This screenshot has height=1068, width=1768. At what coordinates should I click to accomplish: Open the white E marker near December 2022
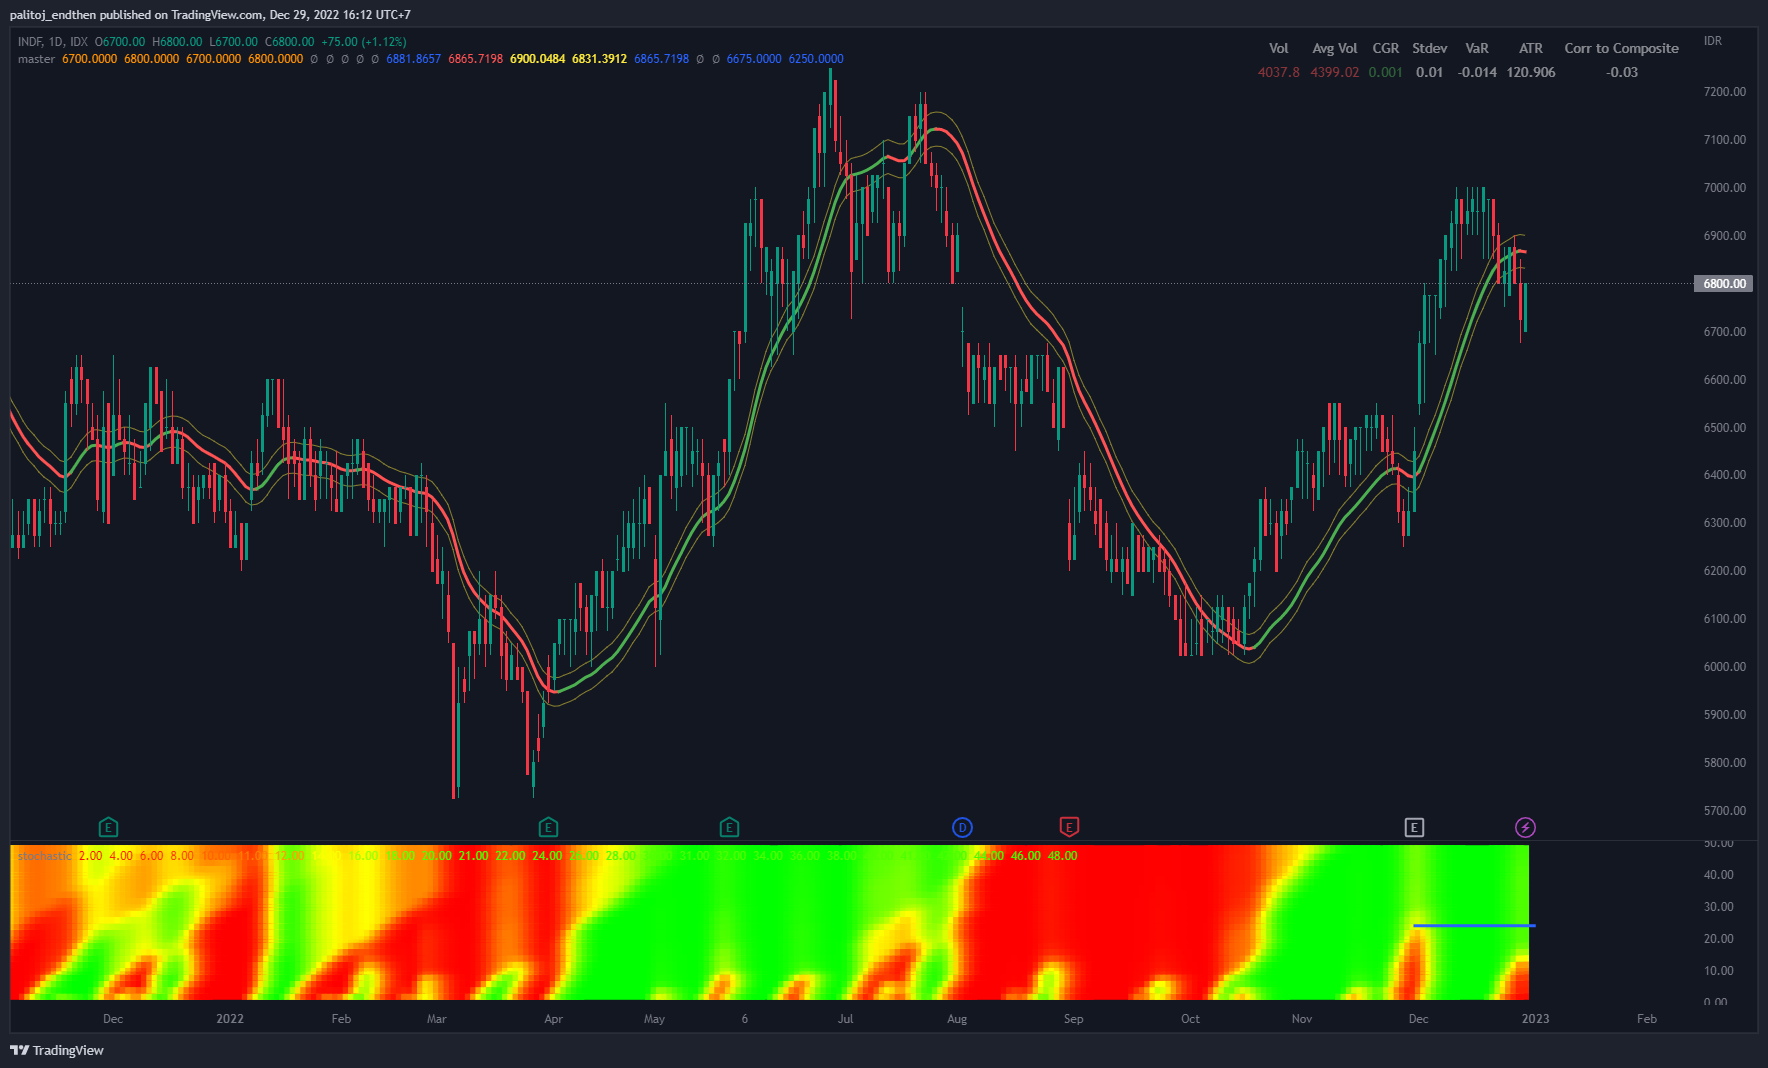pyautogui.click(x=1414, y=827)
